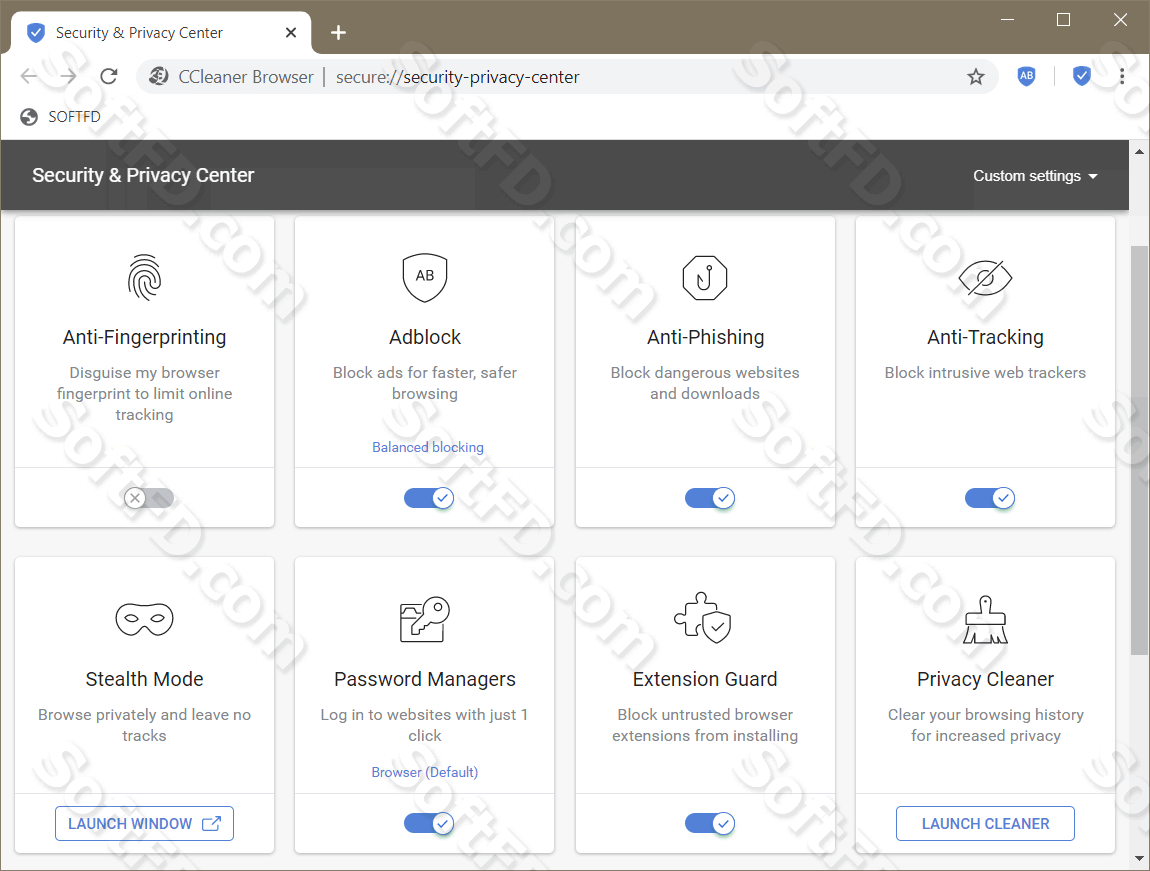Screen dimensions: 1150x871
Task: Click the LAUNCH WINDOW button
Action: tap(144, 823)
